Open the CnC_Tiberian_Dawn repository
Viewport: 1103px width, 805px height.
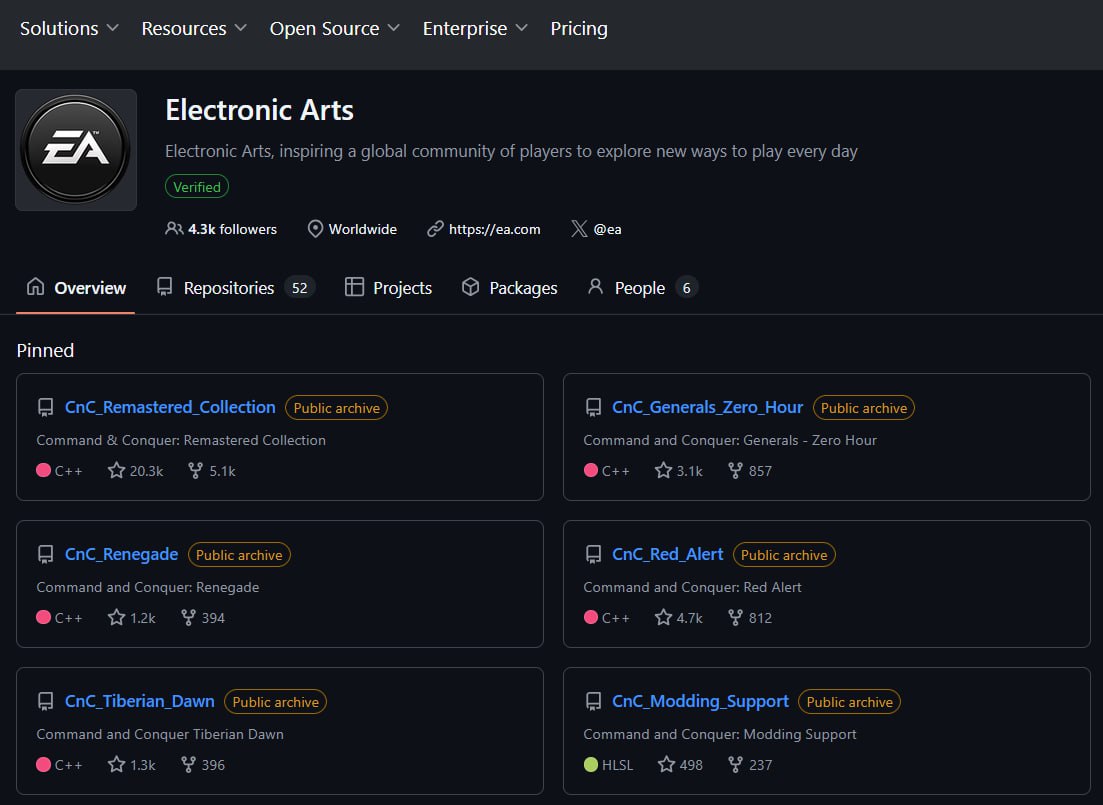tap(139, 702)
